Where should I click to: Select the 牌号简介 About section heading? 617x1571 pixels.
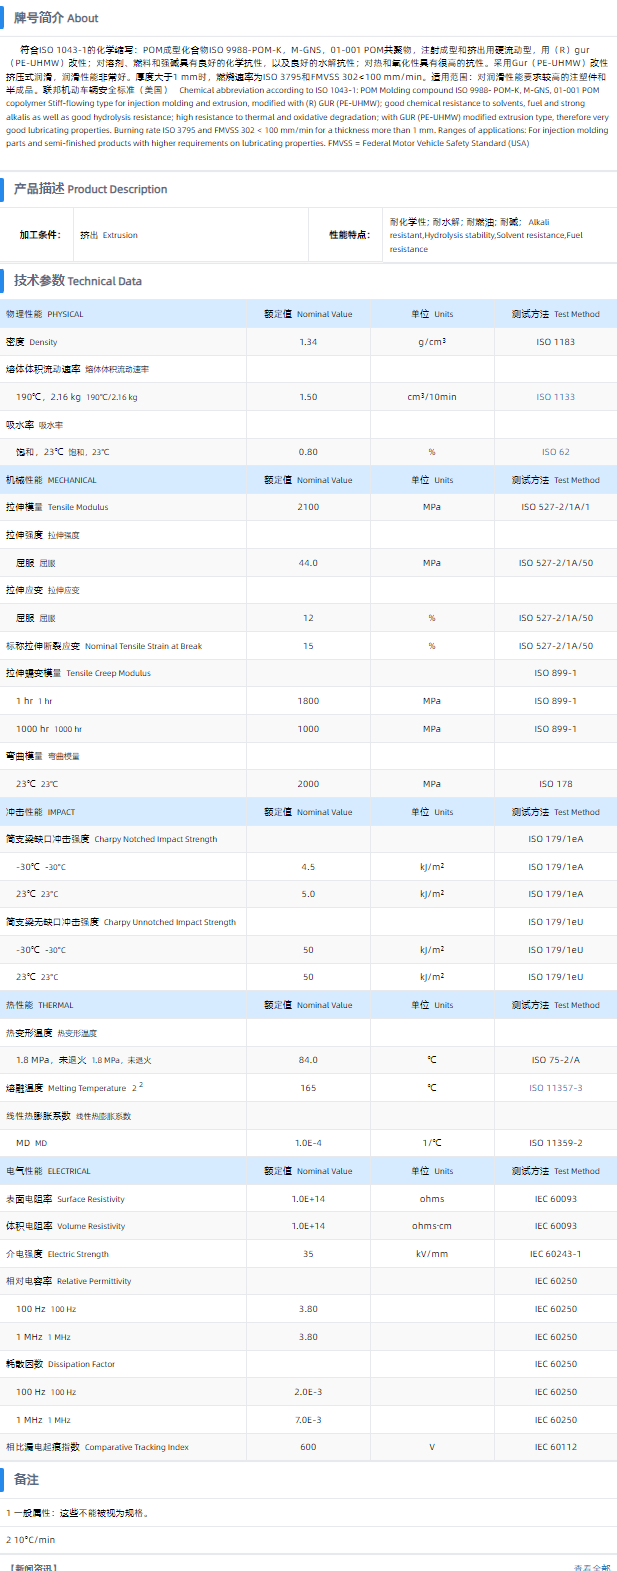click(x=56, y=18)
